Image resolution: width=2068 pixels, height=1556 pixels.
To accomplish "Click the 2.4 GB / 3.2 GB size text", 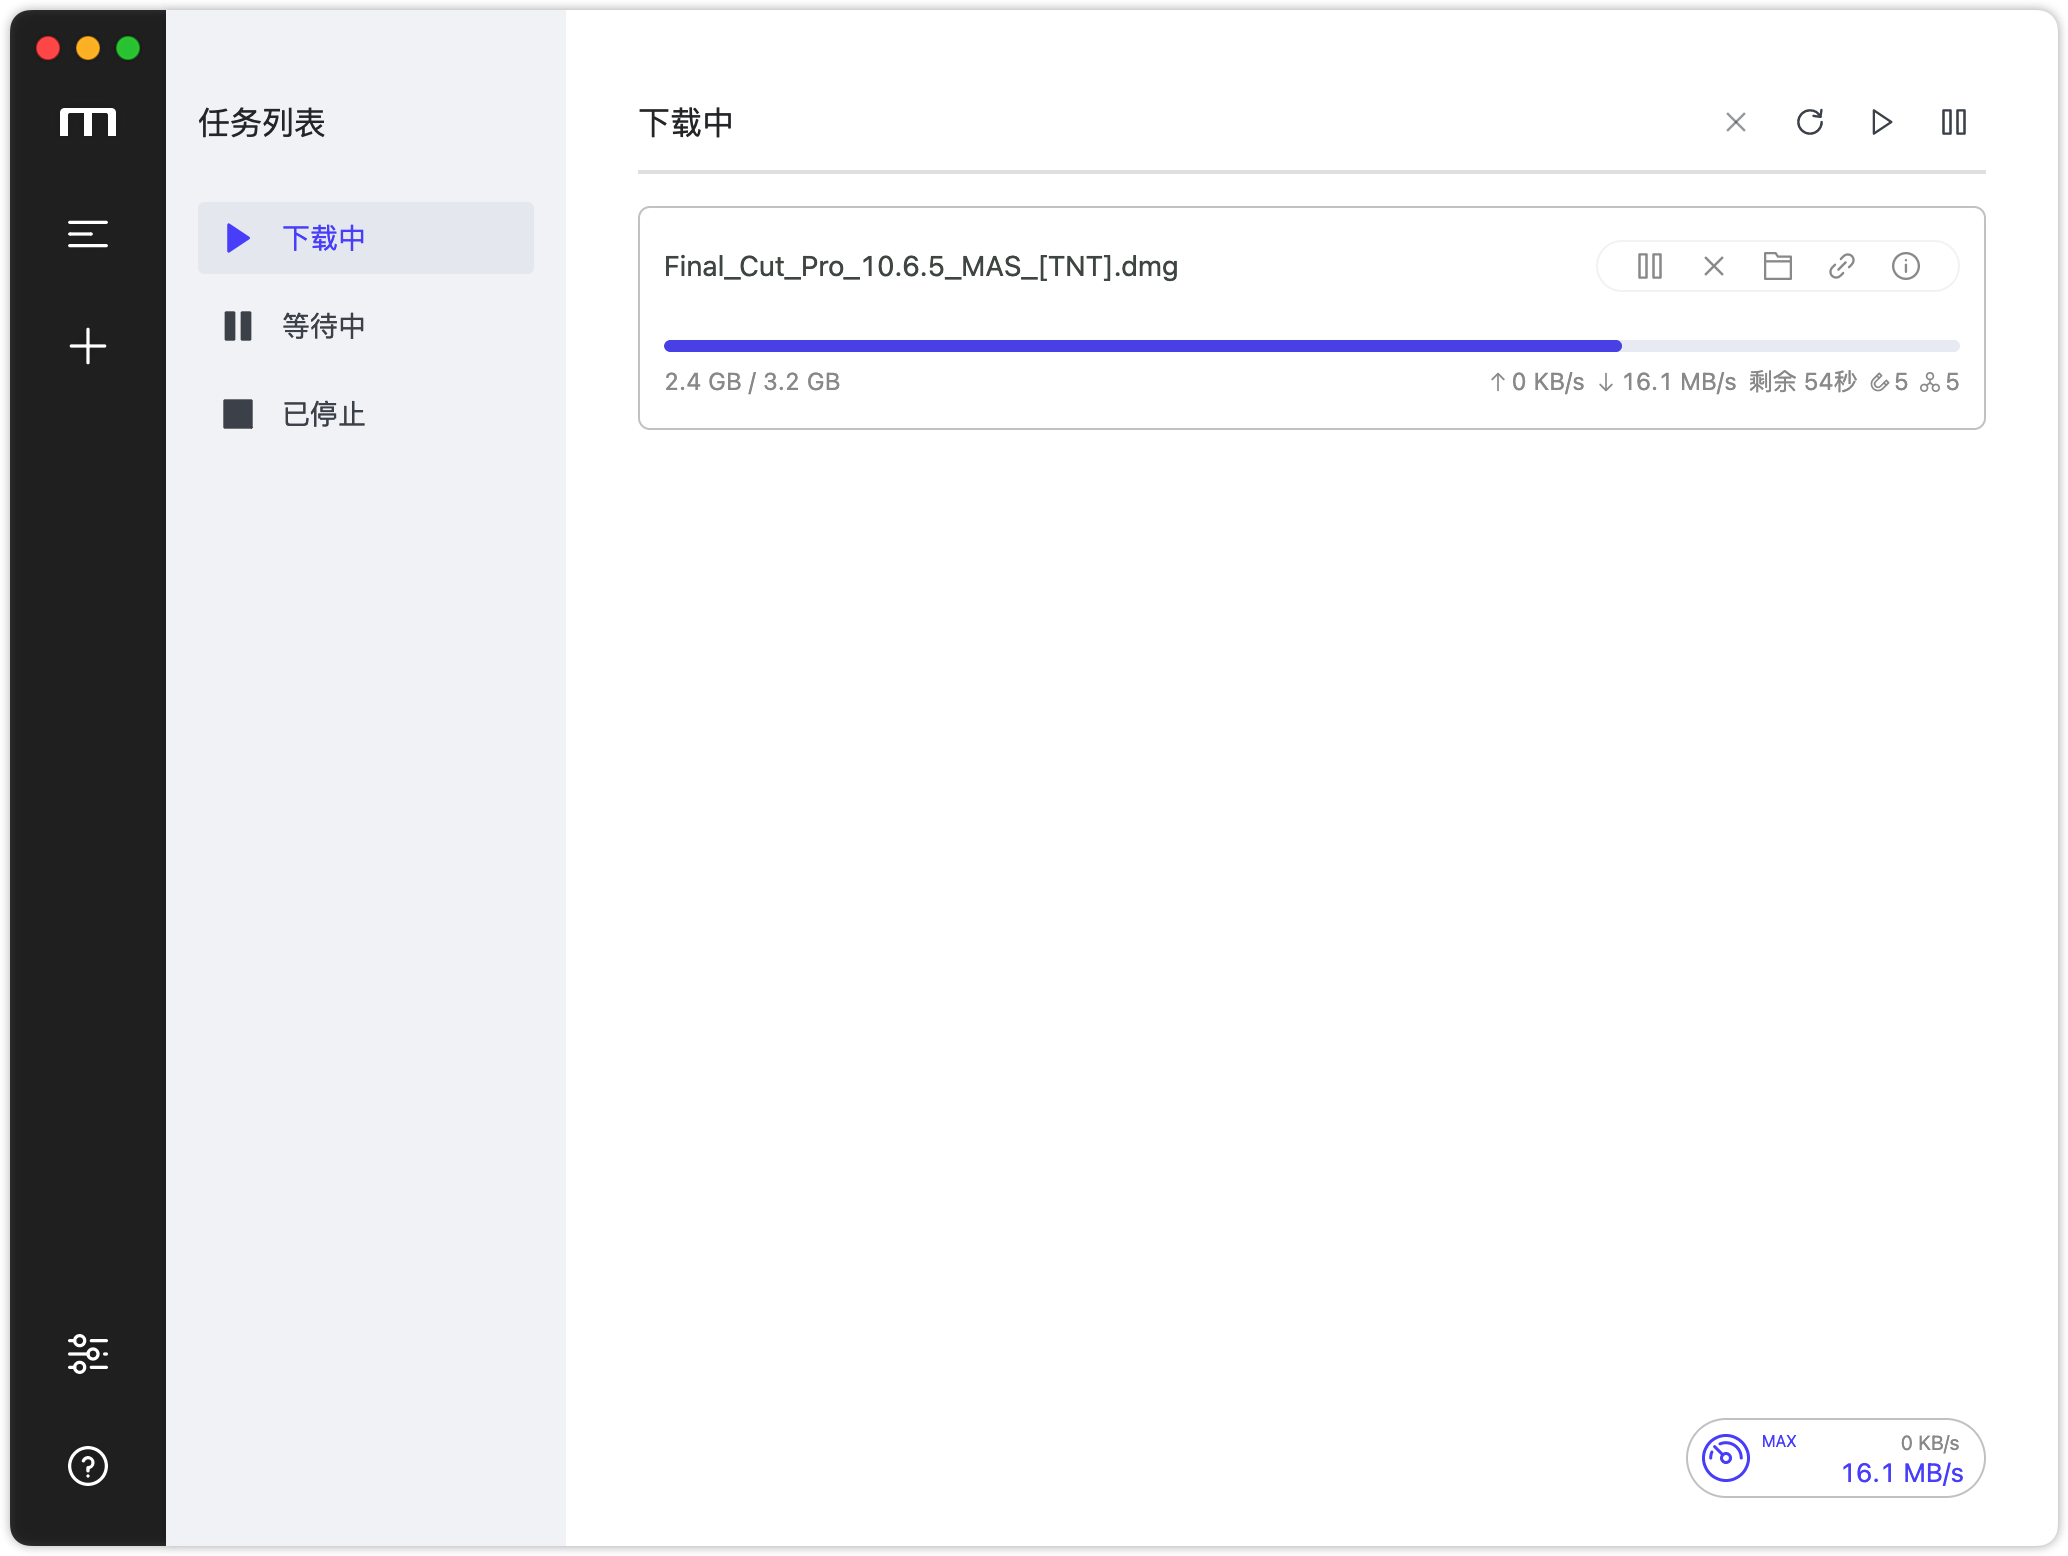I will (752, 382).
